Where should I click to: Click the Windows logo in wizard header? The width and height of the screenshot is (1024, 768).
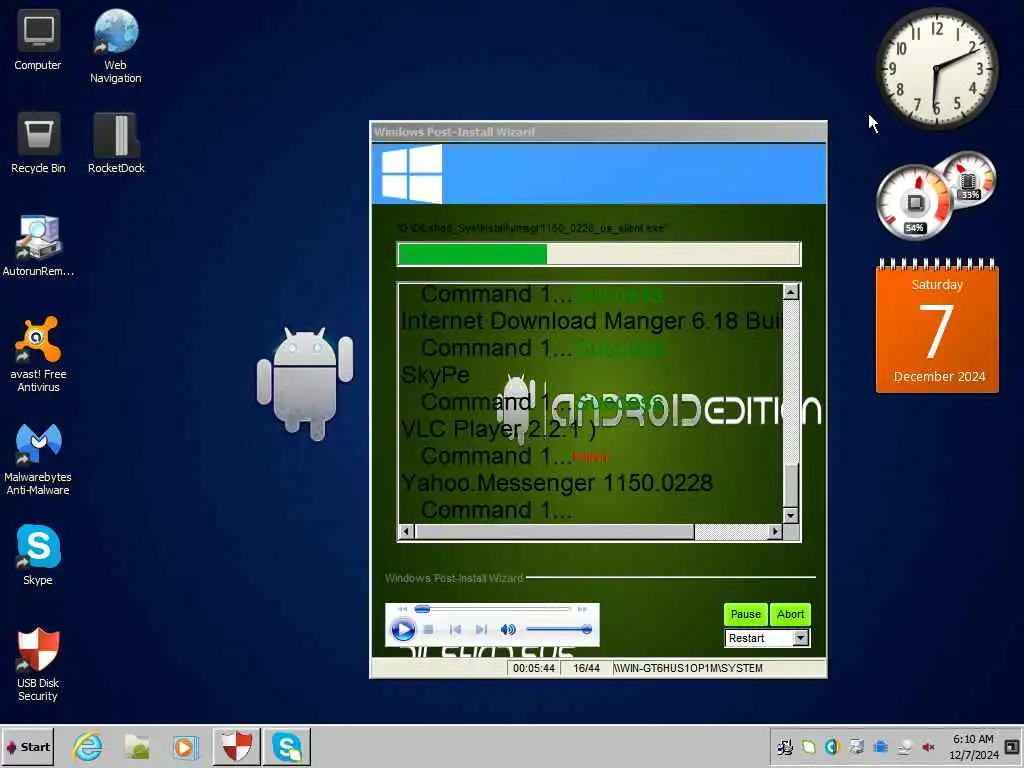pos(411,174)
